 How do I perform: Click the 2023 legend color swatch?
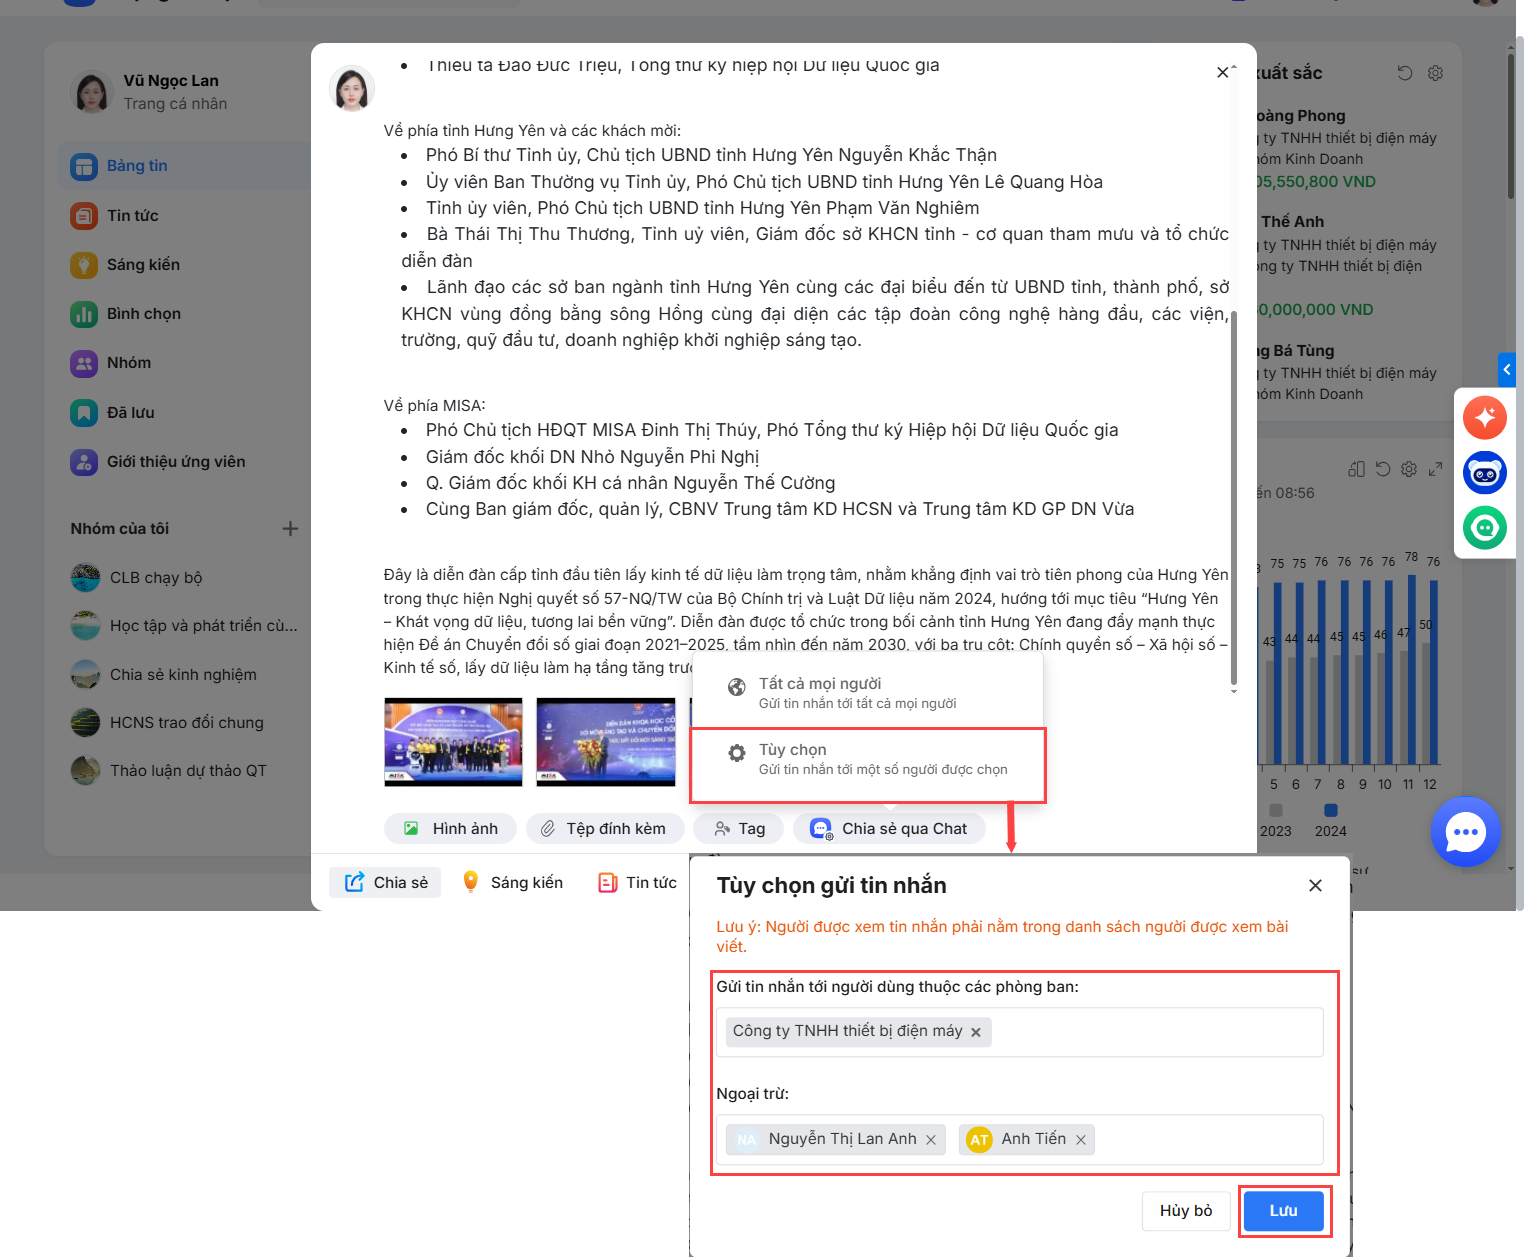(1275, 810)
